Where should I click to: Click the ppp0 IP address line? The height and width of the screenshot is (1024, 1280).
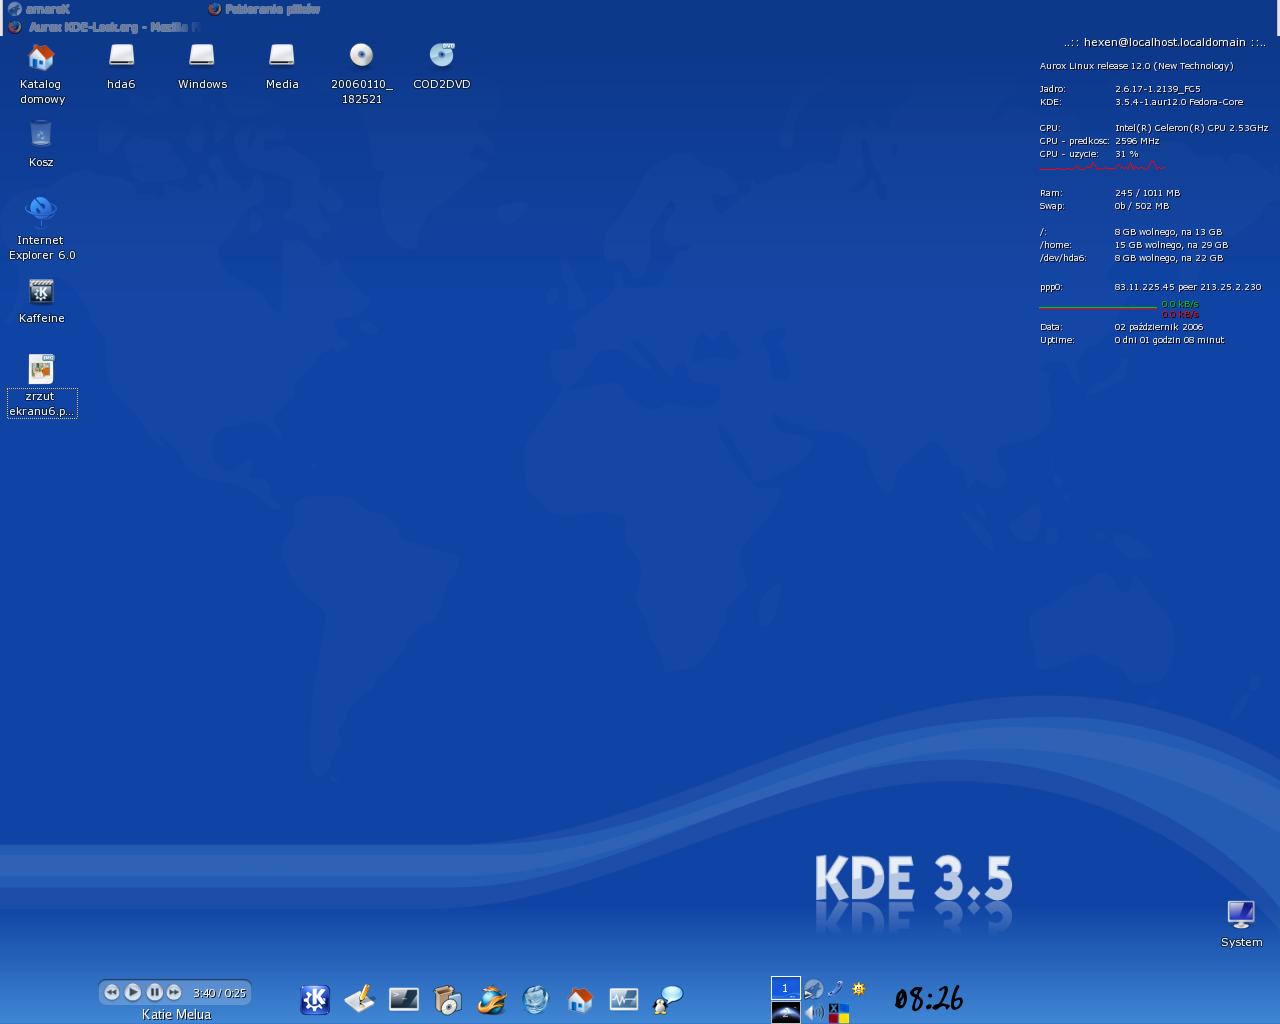[x=1150, y=287]
